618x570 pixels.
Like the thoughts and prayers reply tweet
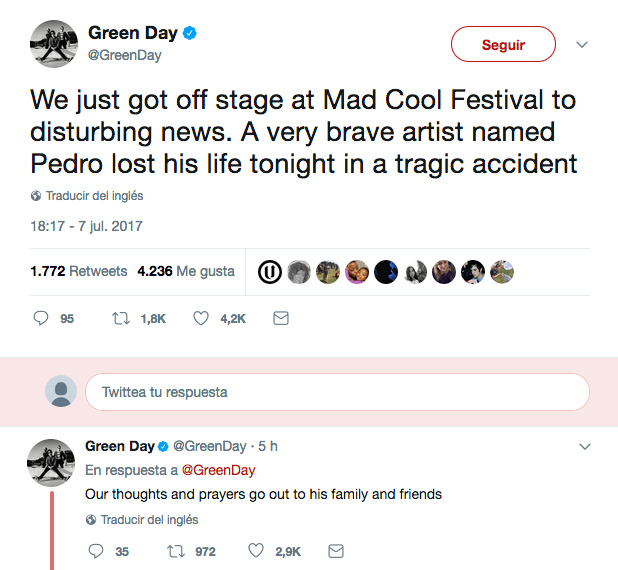256,551
